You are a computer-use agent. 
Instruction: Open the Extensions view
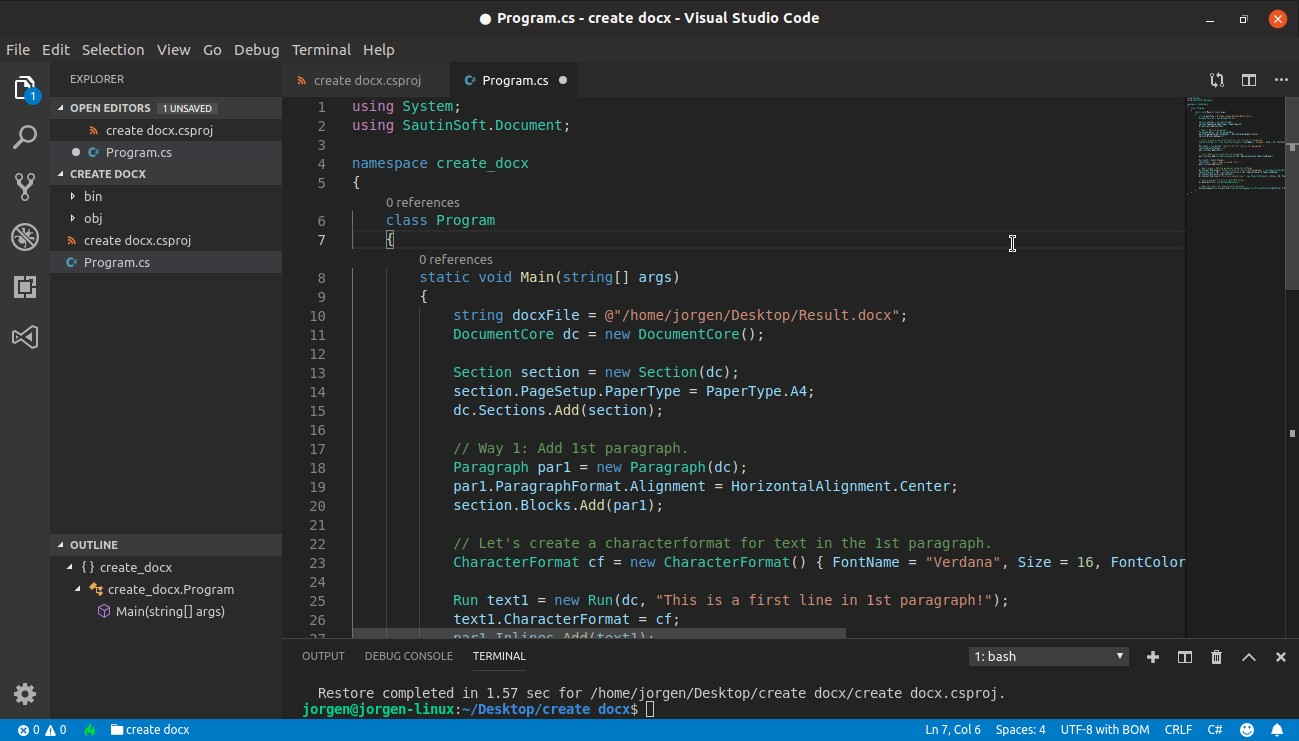pos(25,287)
